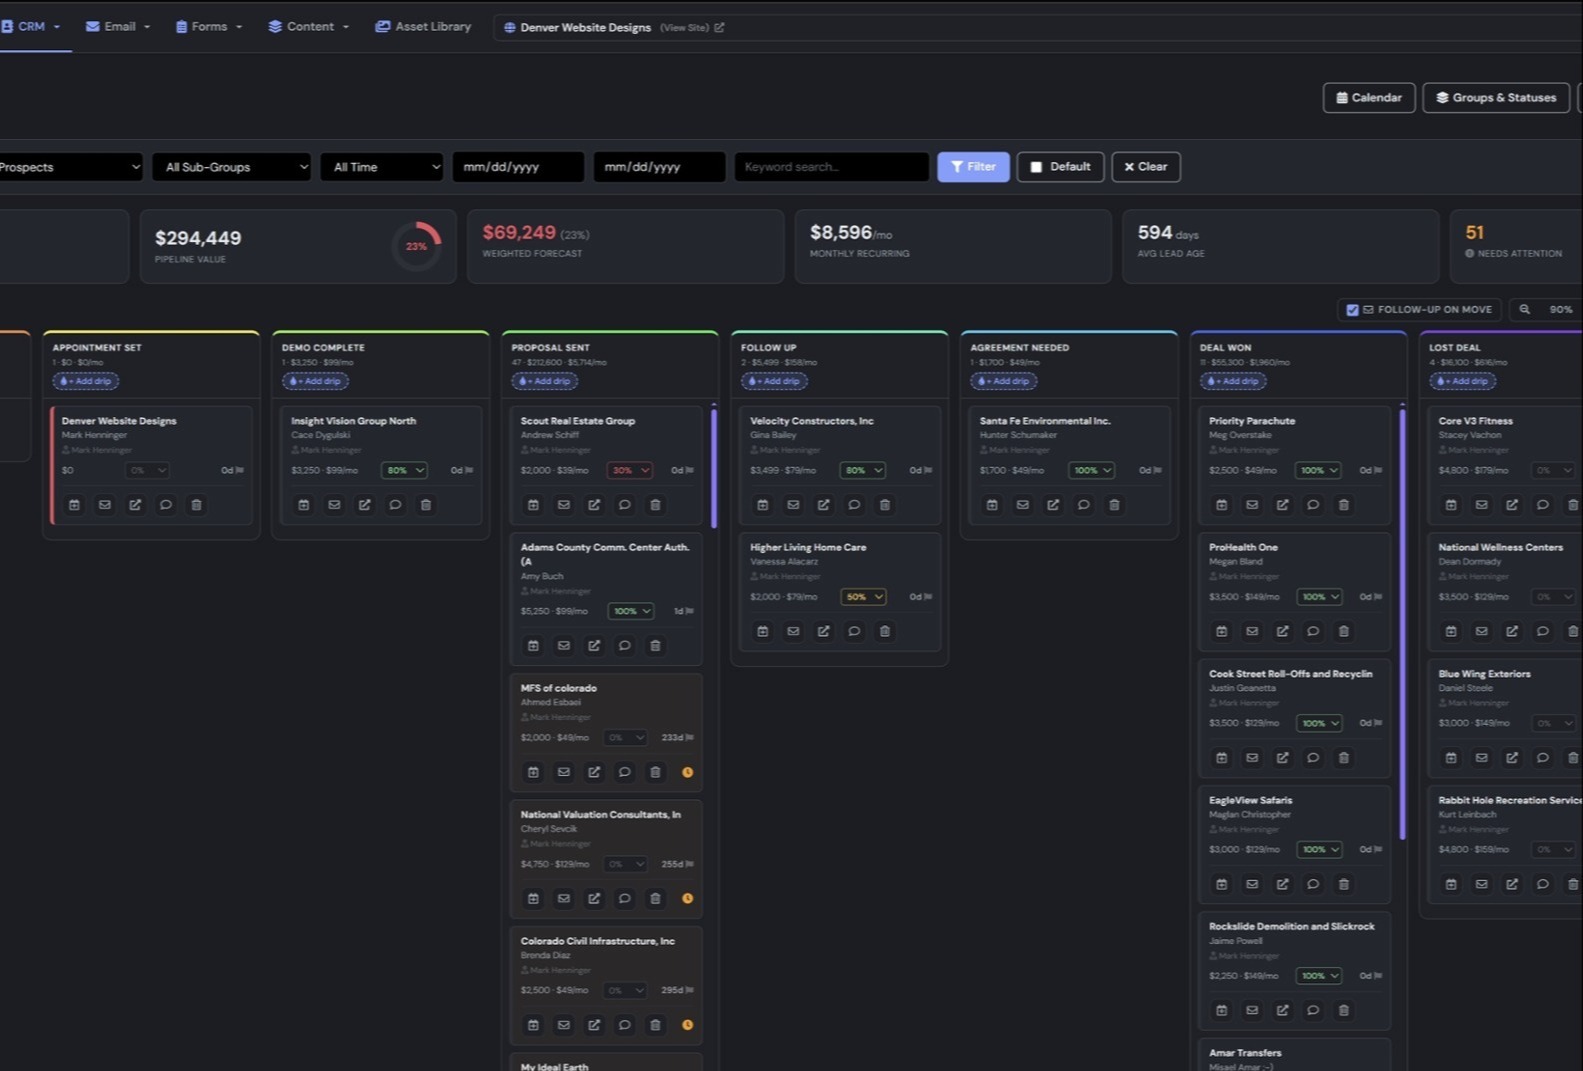Open calendar icon on Denver Website Designs card

coord(74,505)
